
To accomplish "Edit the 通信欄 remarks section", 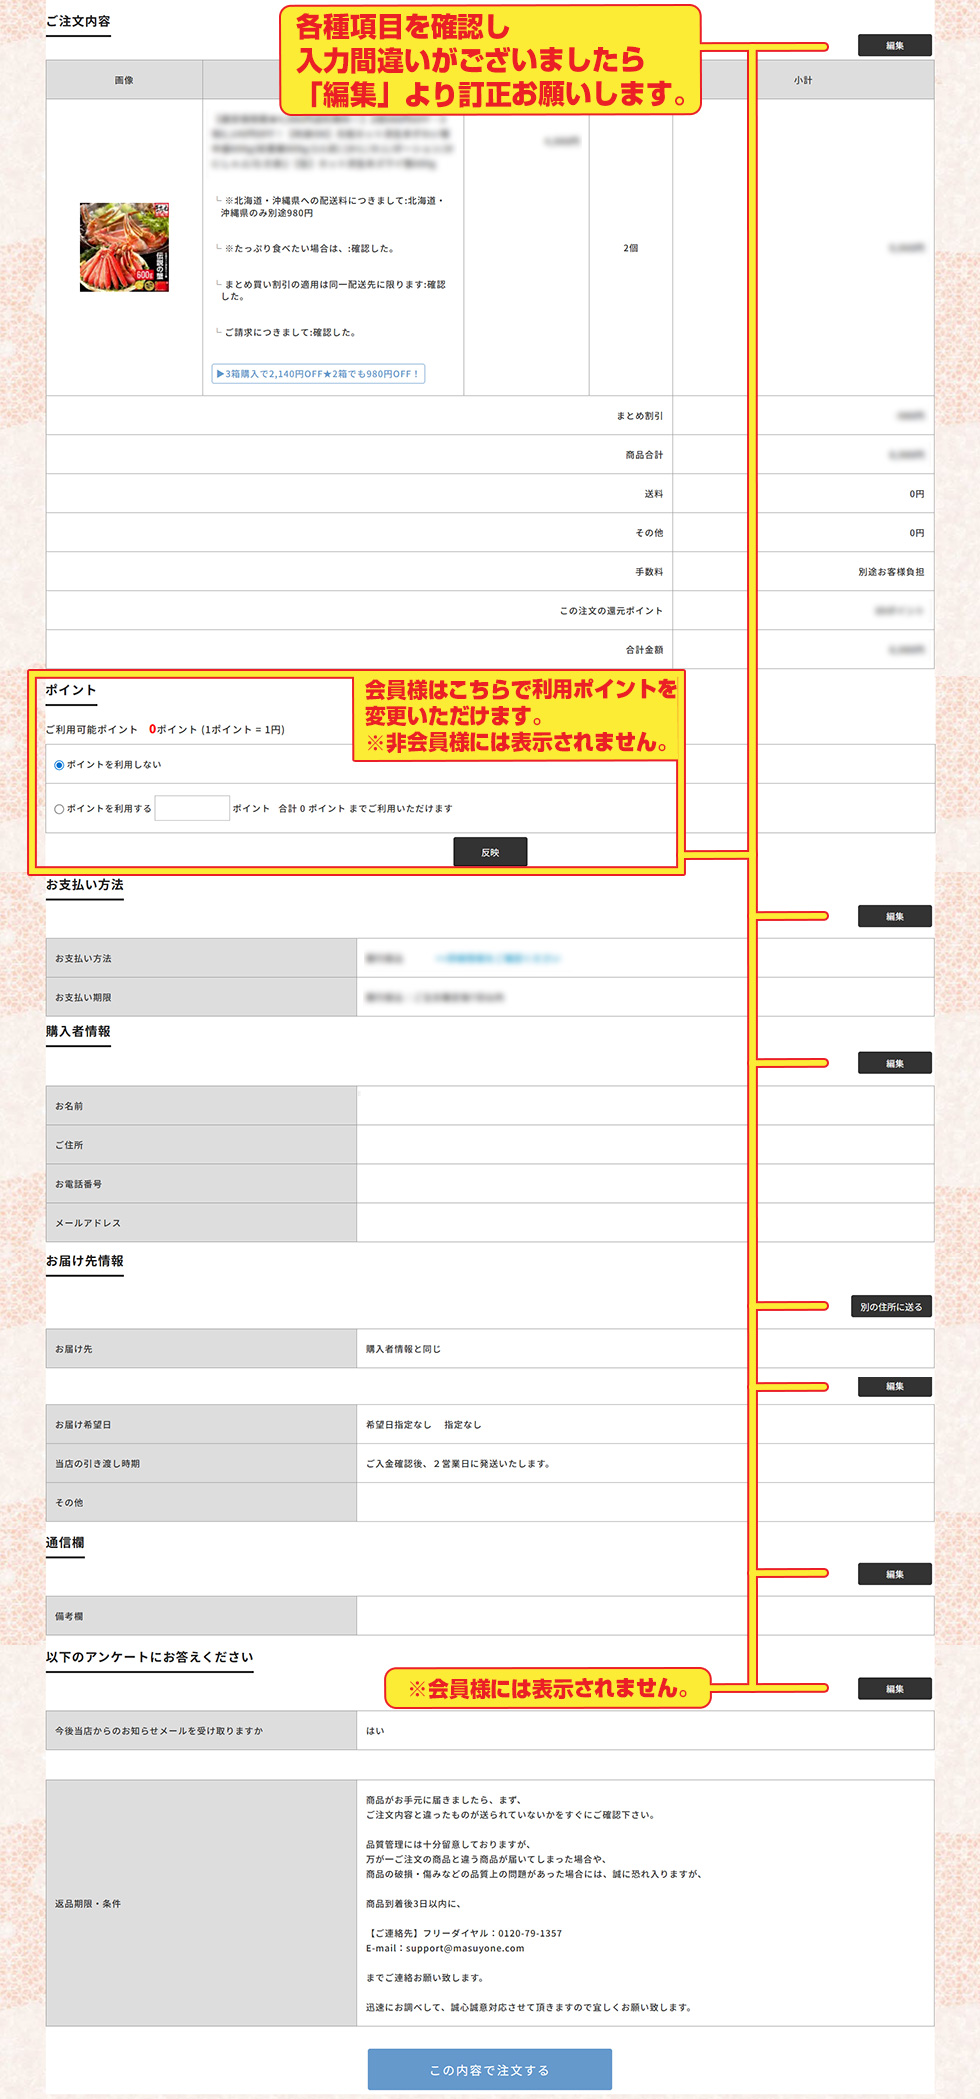I will pos(894,1574).
